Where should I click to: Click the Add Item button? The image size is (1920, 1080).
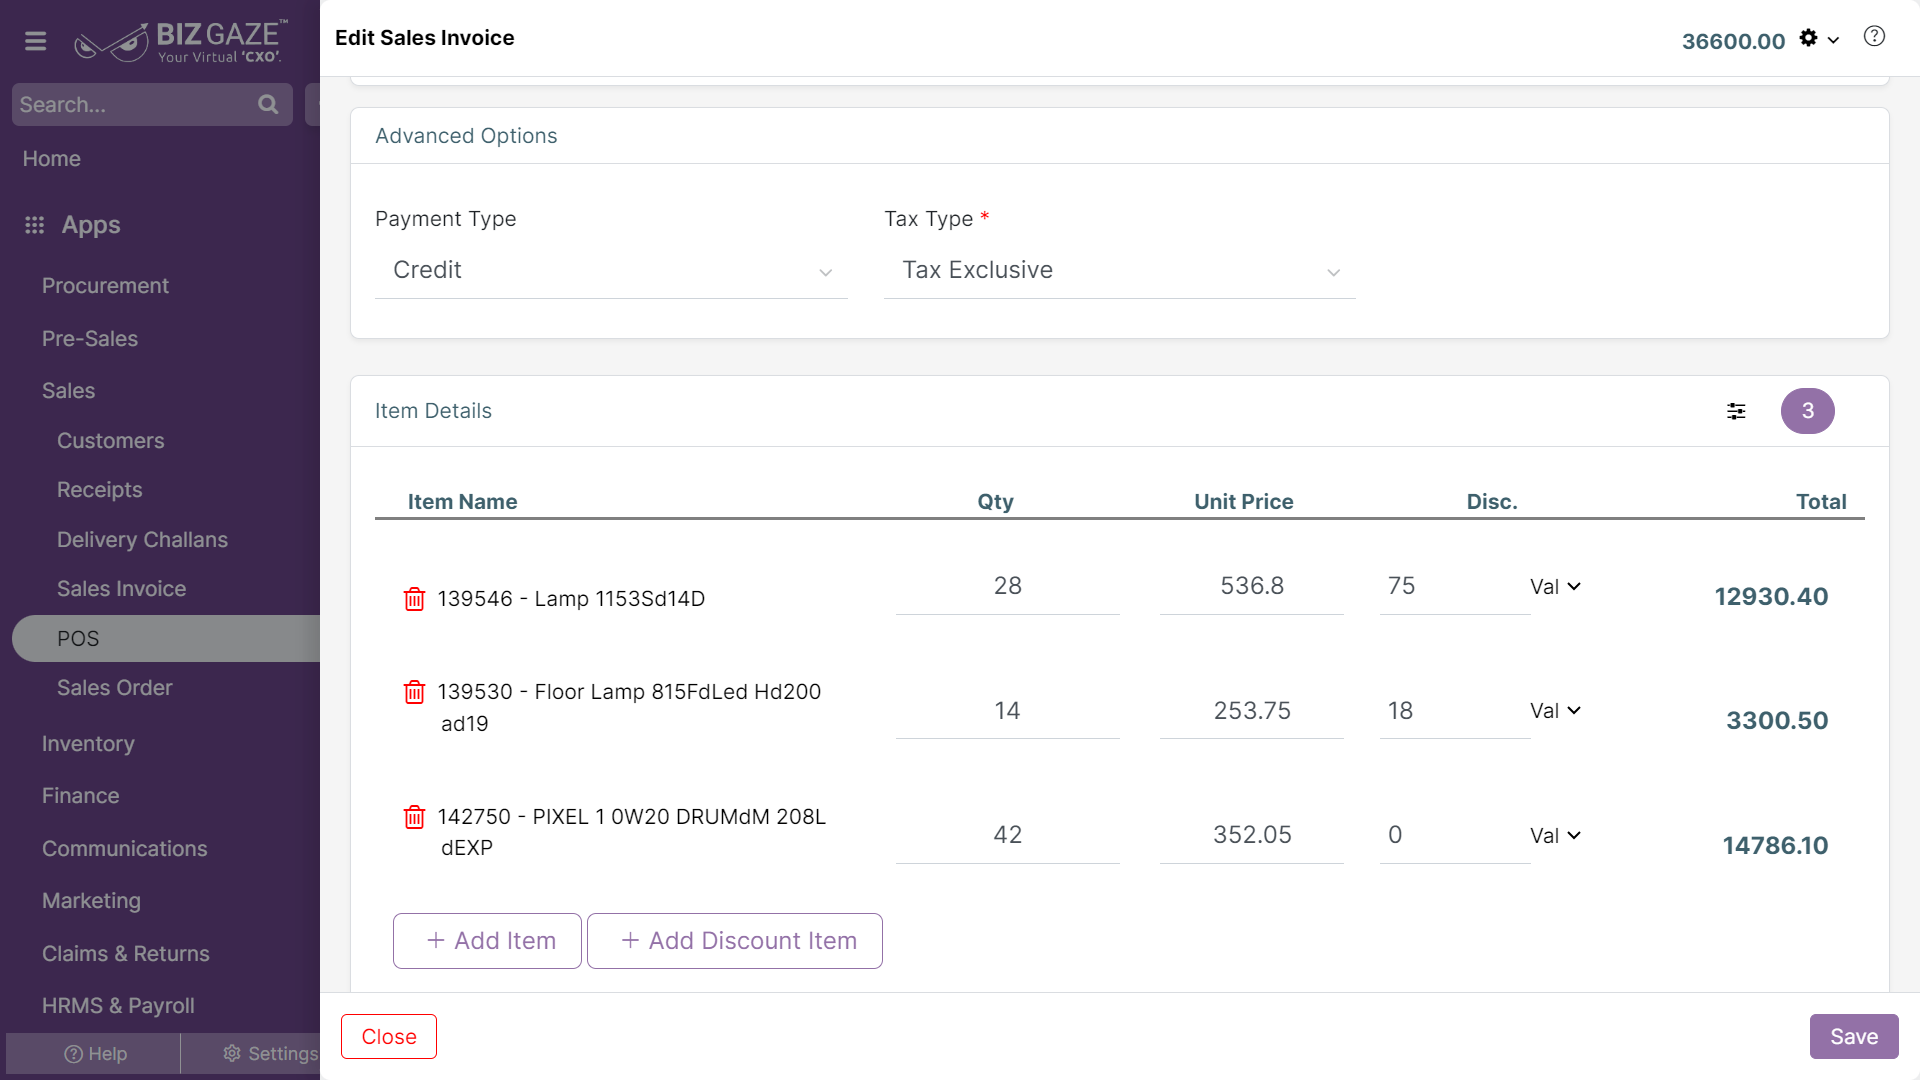click(x=487, y=941)
